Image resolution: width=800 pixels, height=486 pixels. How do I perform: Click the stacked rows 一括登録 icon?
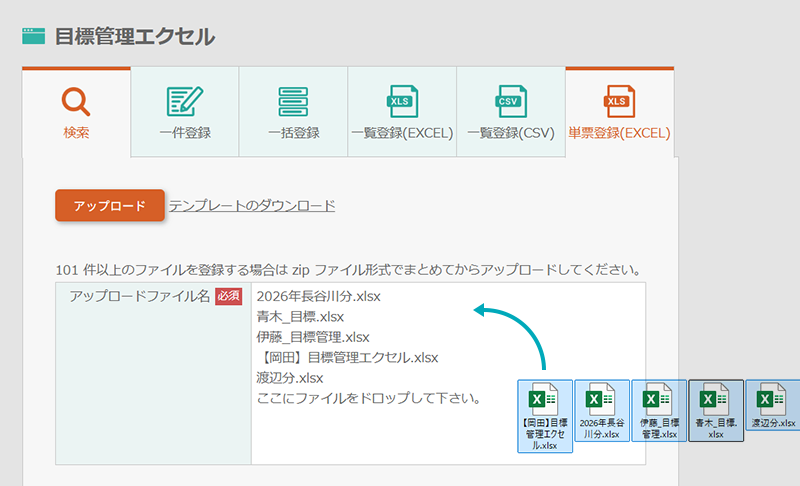[293, 101]
